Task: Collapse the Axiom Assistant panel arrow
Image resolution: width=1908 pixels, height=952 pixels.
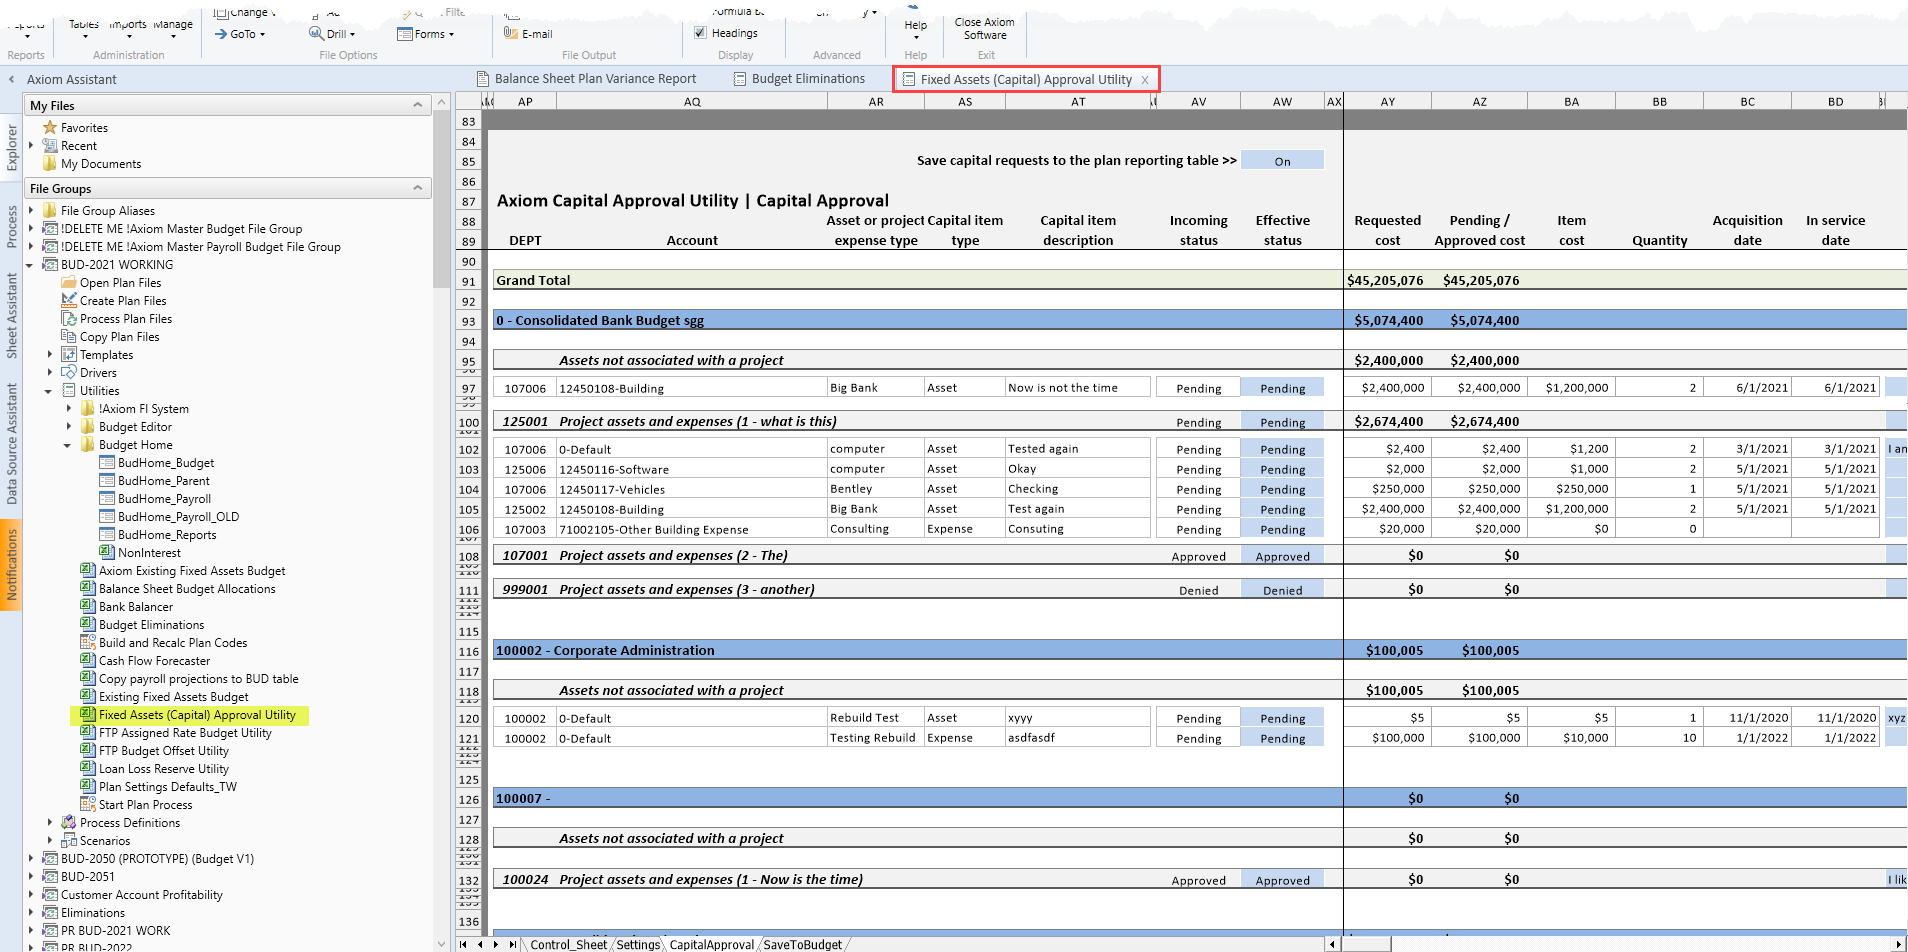Action: 11,79
